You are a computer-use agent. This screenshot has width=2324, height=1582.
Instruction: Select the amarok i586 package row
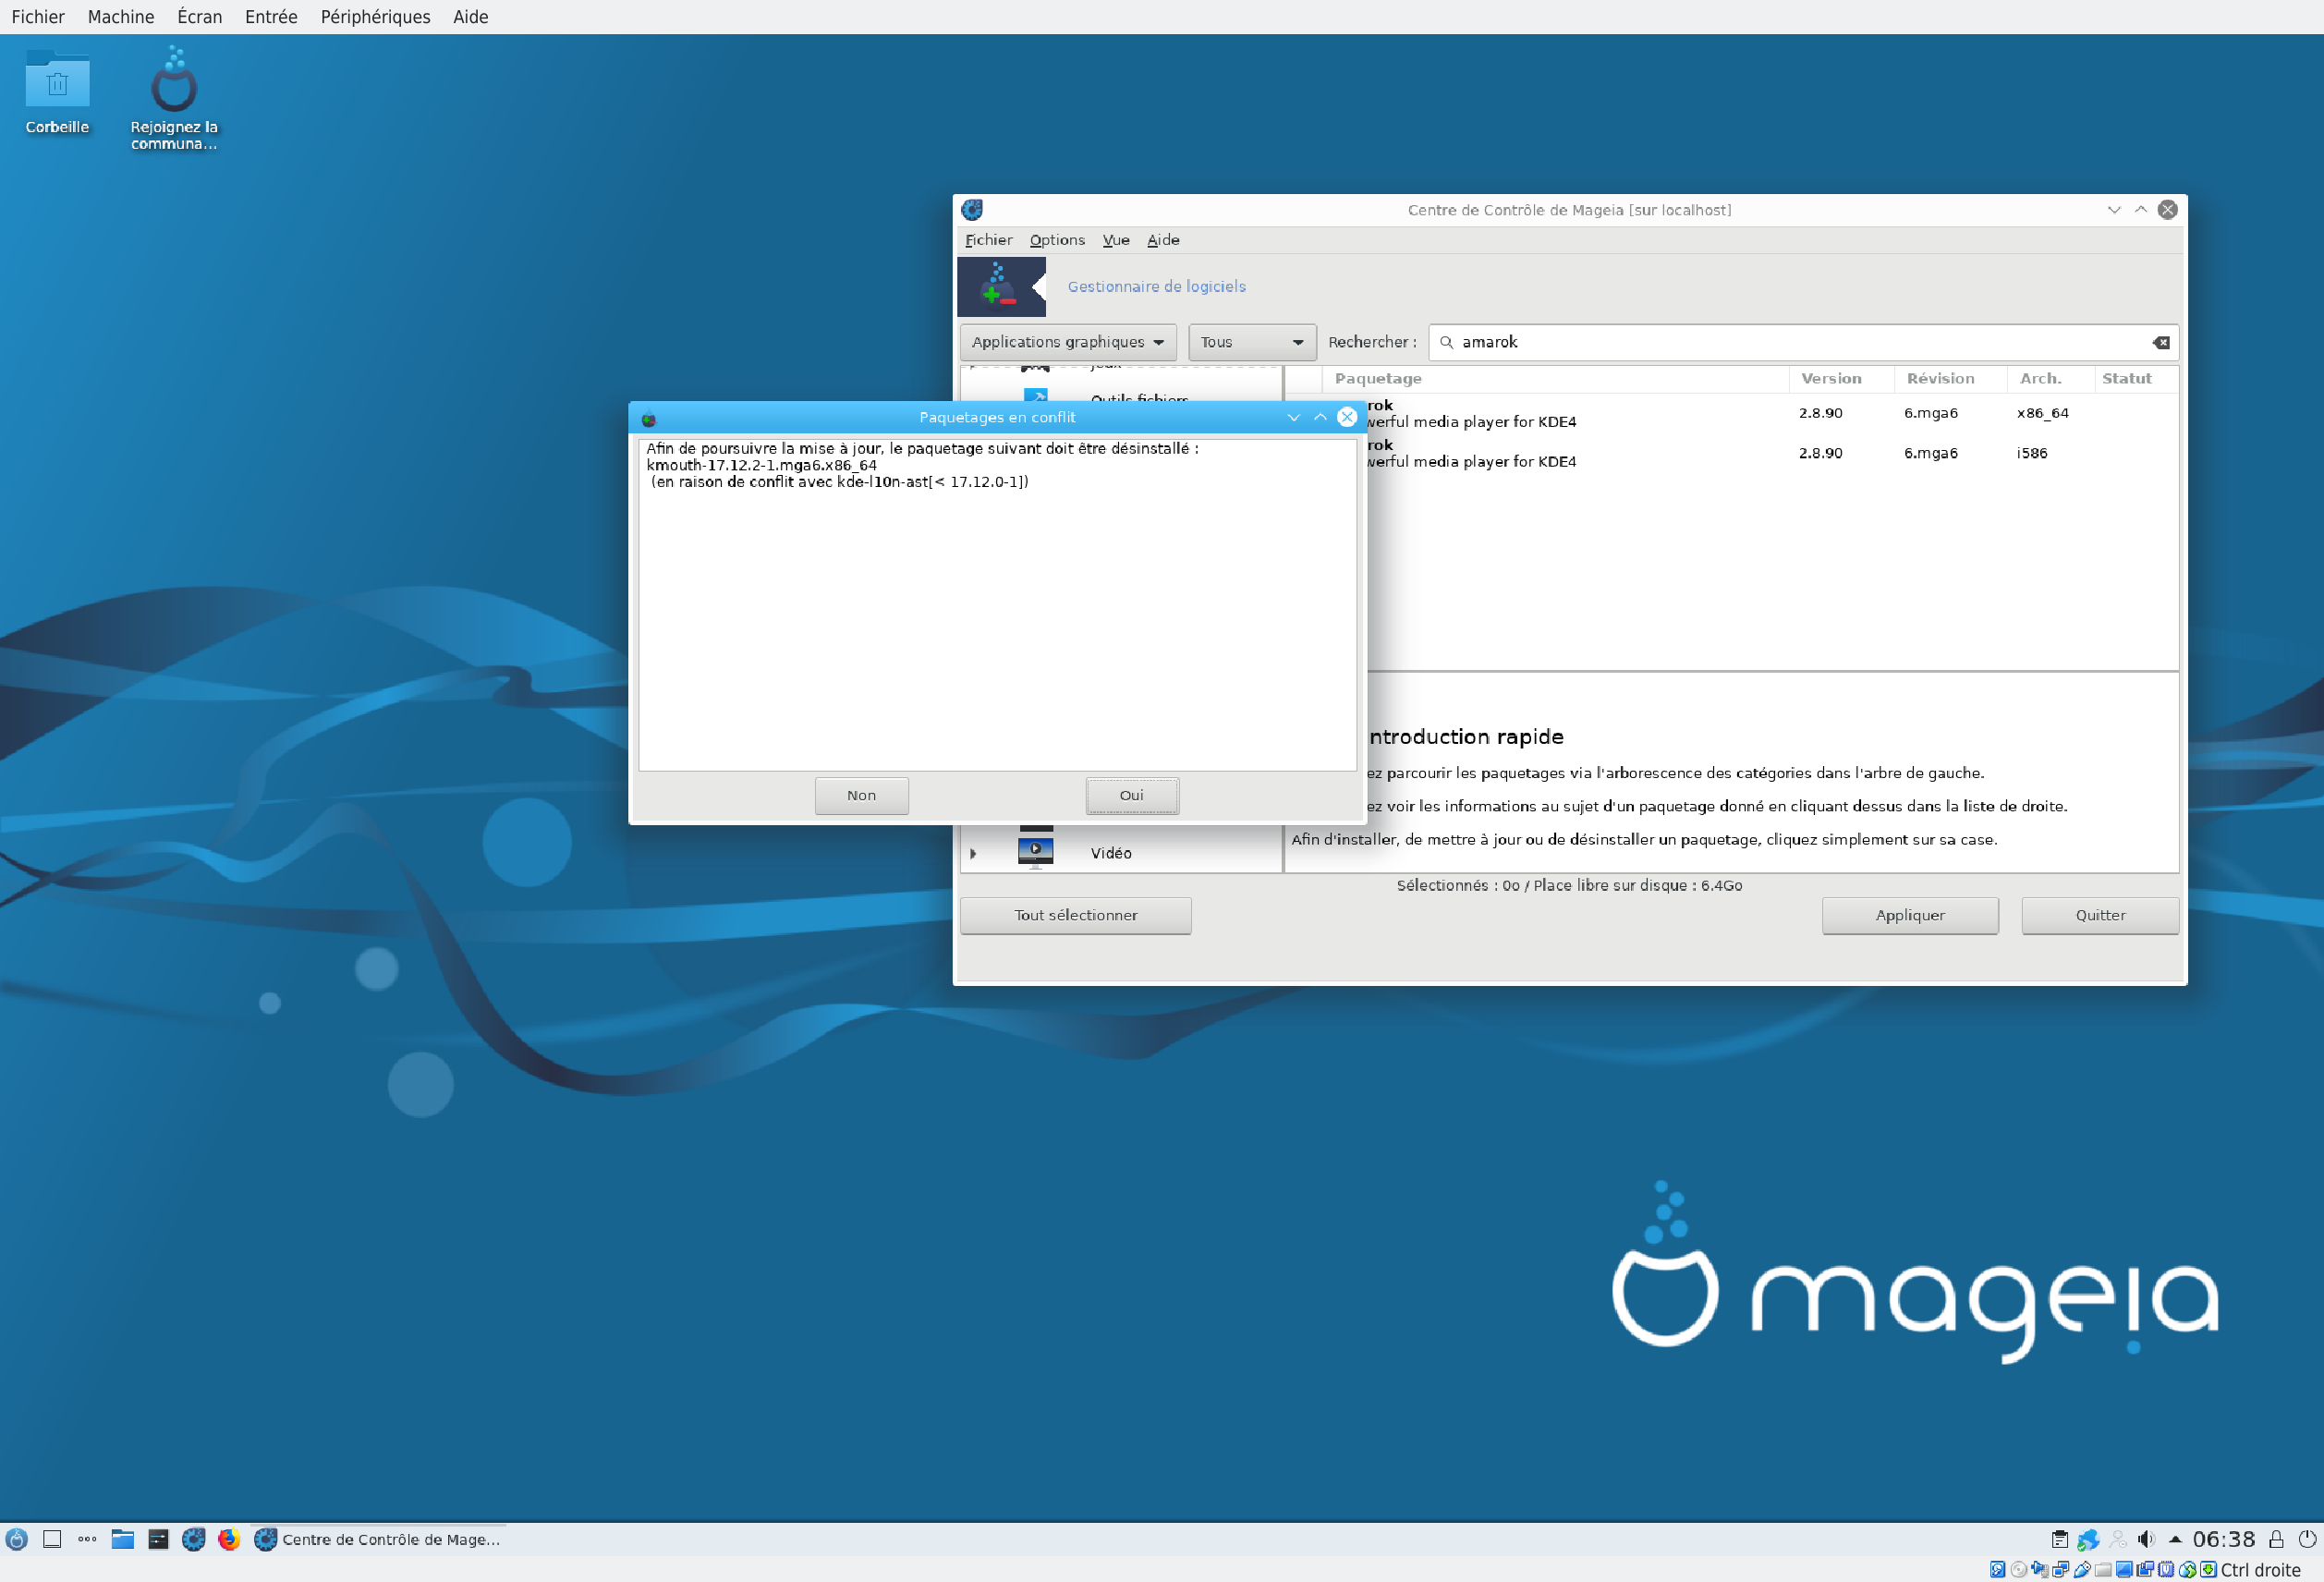pos(1772,453)
